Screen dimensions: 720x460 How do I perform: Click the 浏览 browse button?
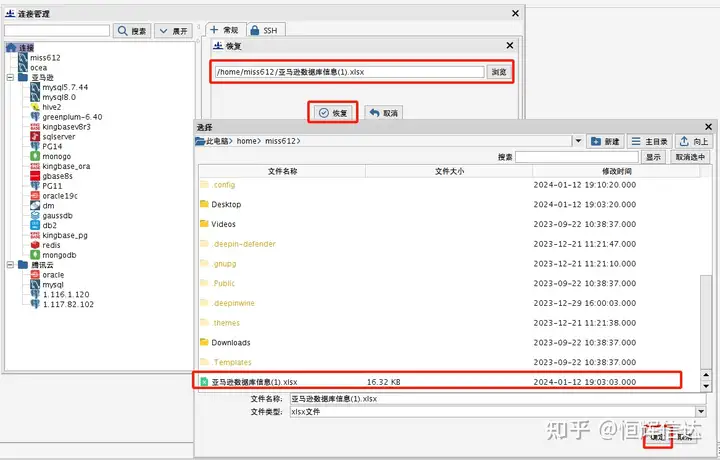pyautogui.click(x=499, y=72)
